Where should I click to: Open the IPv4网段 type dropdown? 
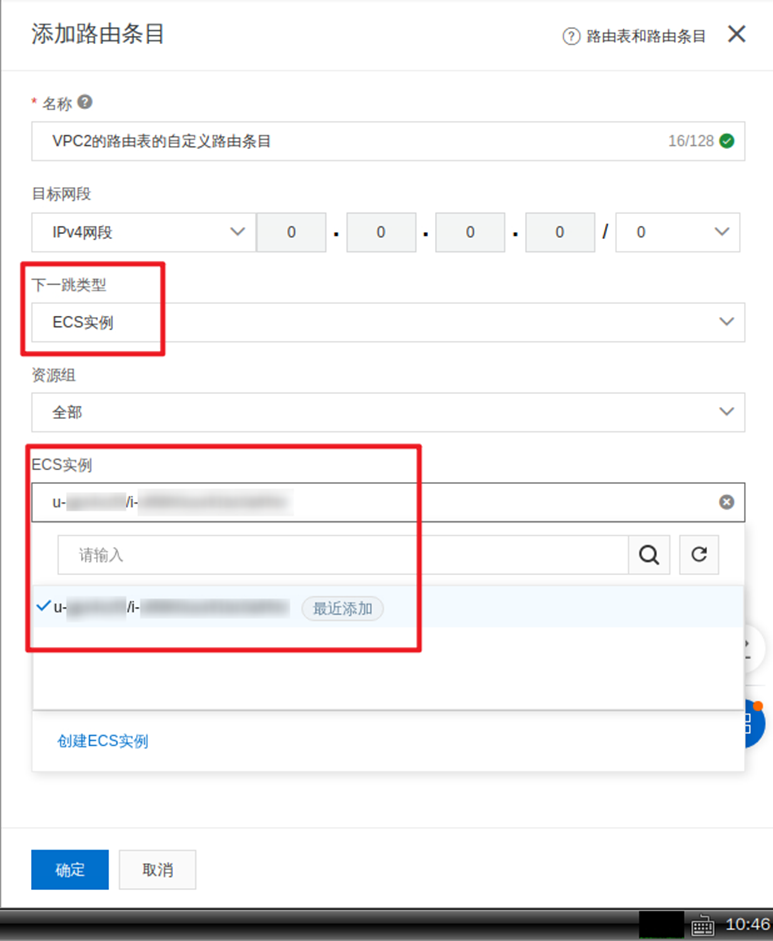143,232
